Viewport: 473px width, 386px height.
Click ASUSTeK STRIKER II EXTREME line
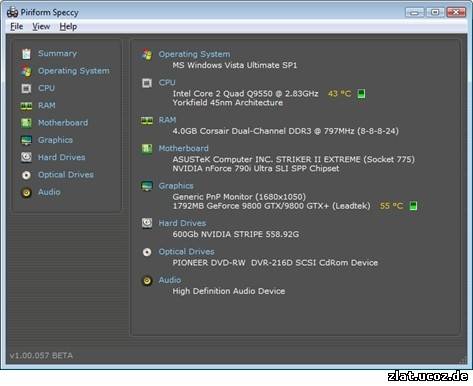[x=294, y=159]
